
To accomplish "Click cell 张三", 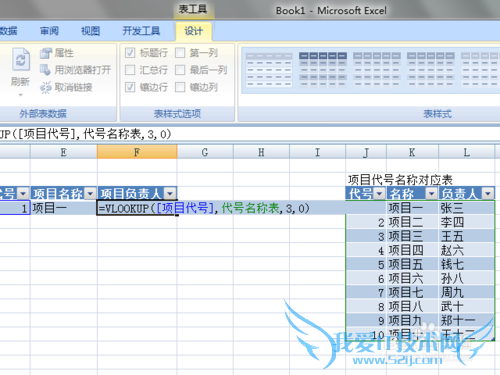I will tap(467, 208).
